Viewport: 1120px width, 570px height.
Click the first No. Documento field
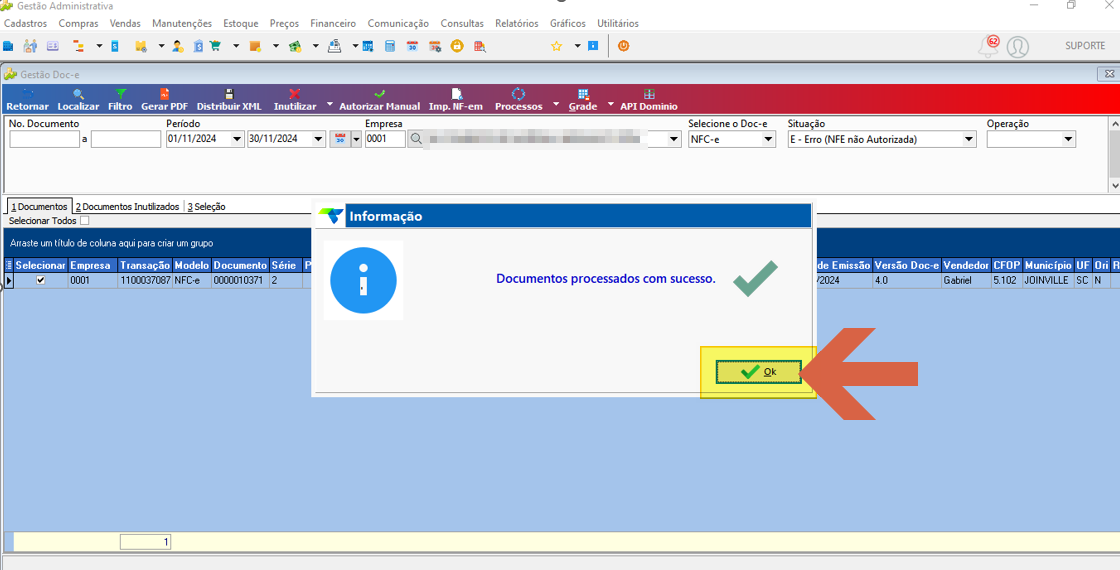44,140
